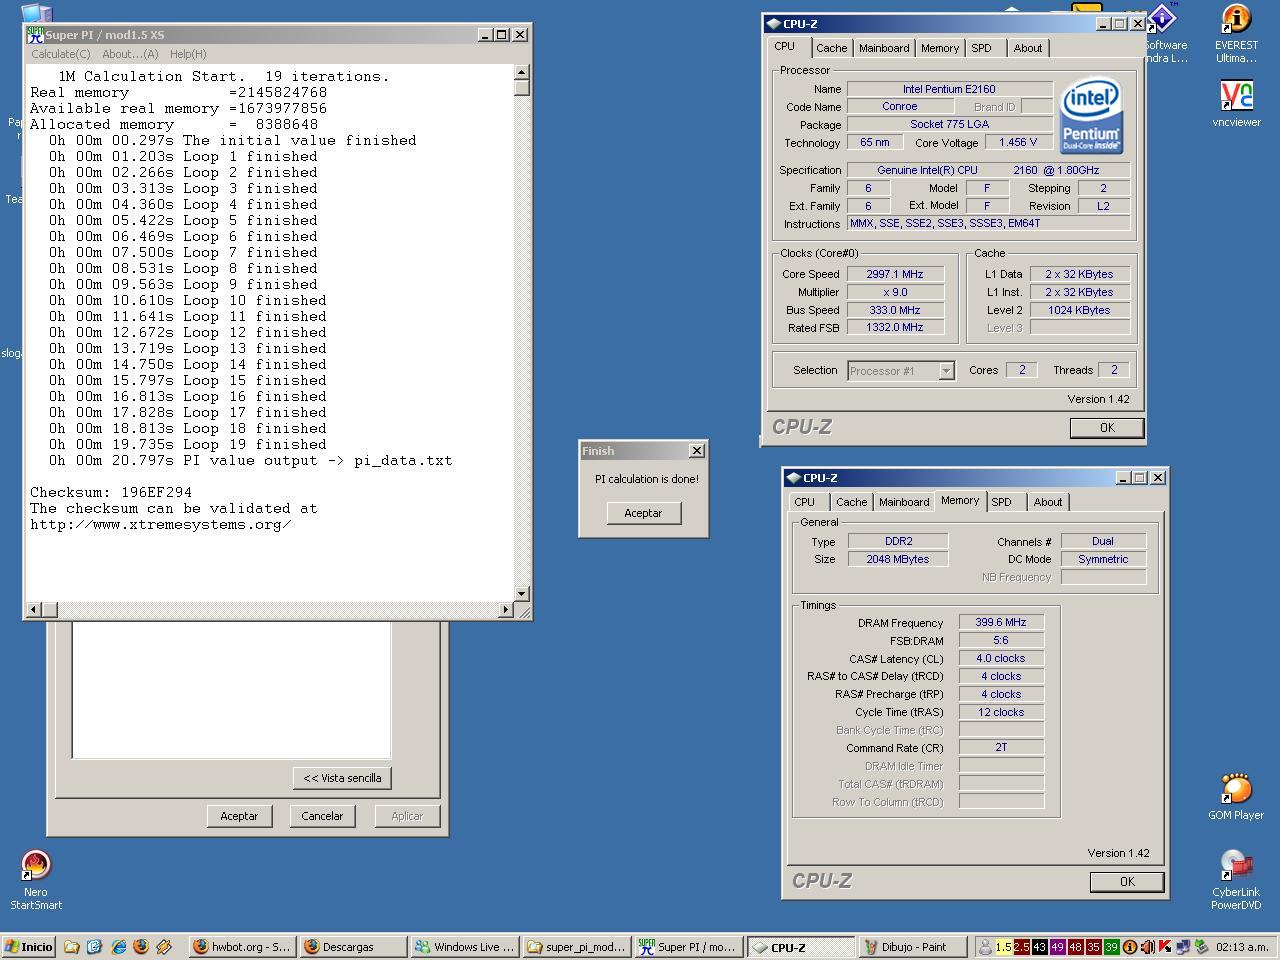The width and height of the screenshot is (1280, 960).
Task: Click the 'Checksum: 196EF294' line
Action: point(111,492)
